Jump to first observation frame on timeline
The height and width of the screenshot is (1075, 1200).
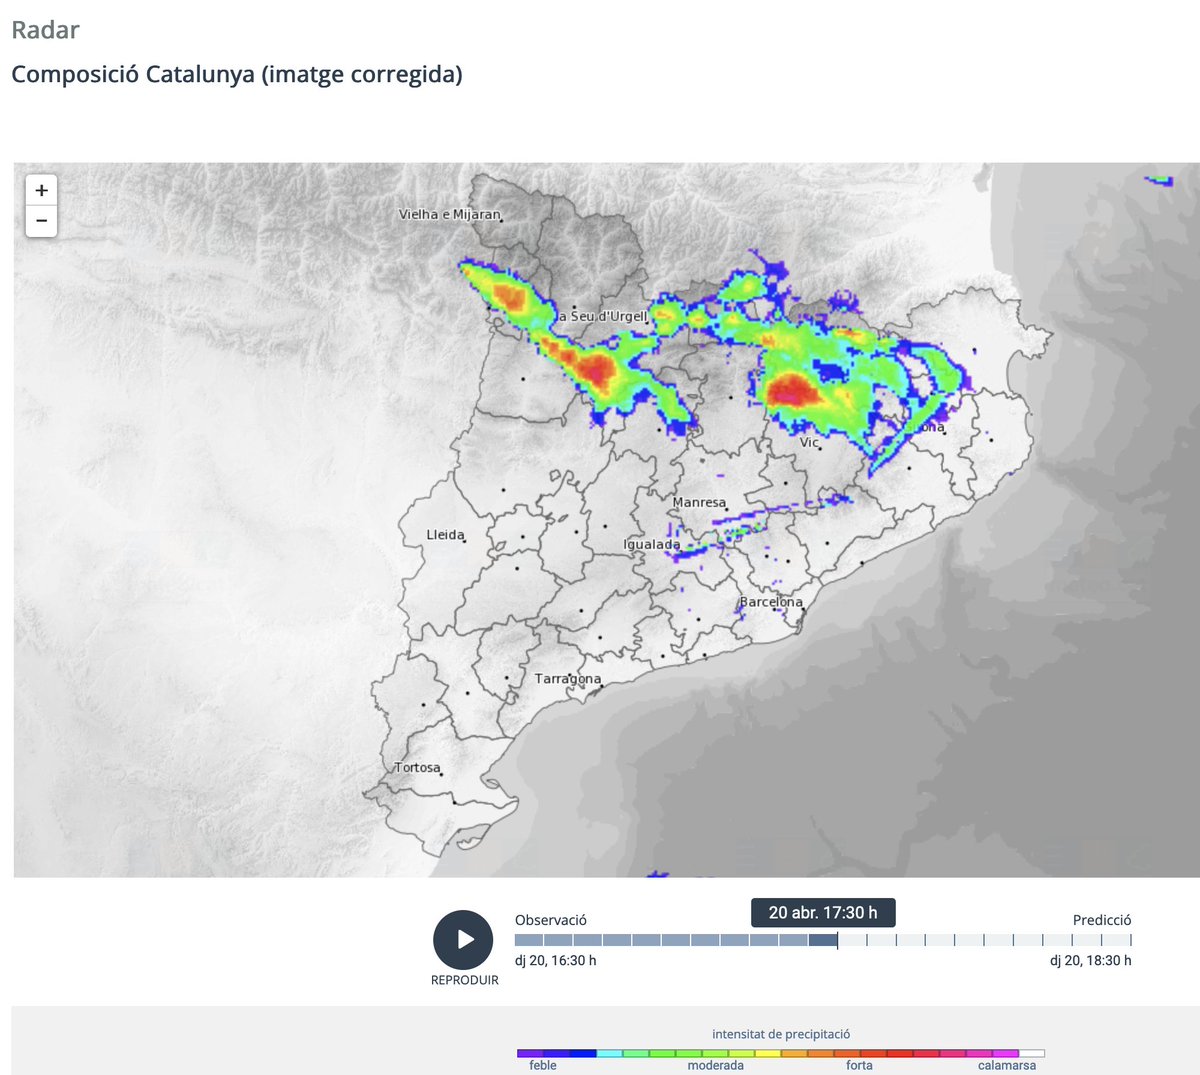(529, 940)
